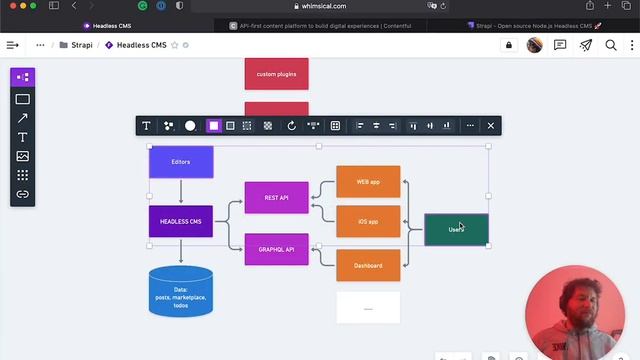Click the group into grid icon
Viewport: 640px width, 360px height.
click(335, 126)
